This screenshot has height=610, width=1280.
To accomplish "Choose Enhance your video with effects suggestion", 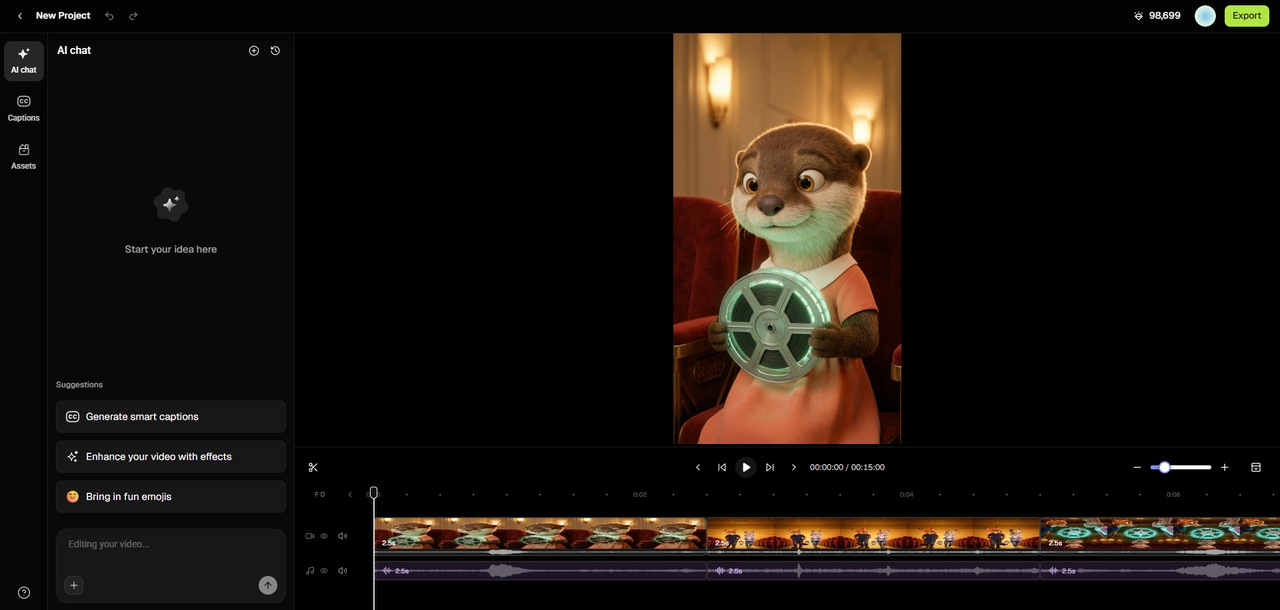I will (171, 457).
